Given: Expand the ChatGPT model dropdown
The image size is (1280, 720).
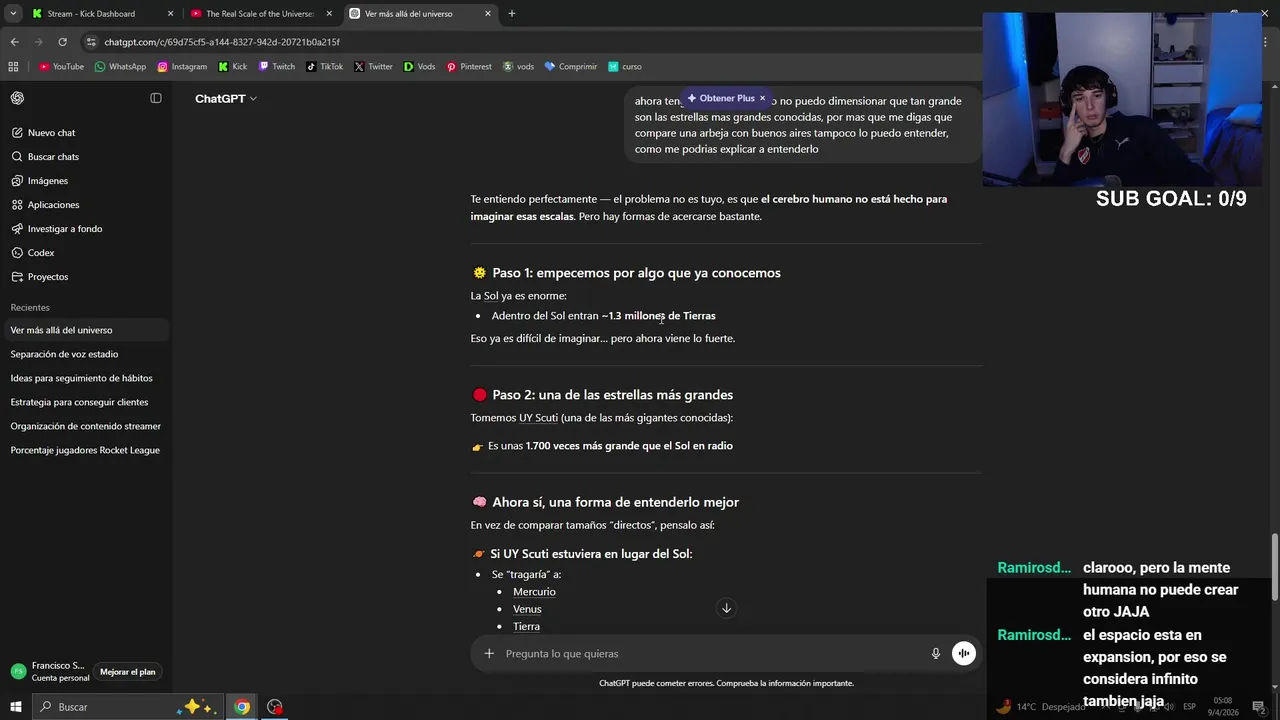Looking at the screenshot, I should (x=226, y=99).
